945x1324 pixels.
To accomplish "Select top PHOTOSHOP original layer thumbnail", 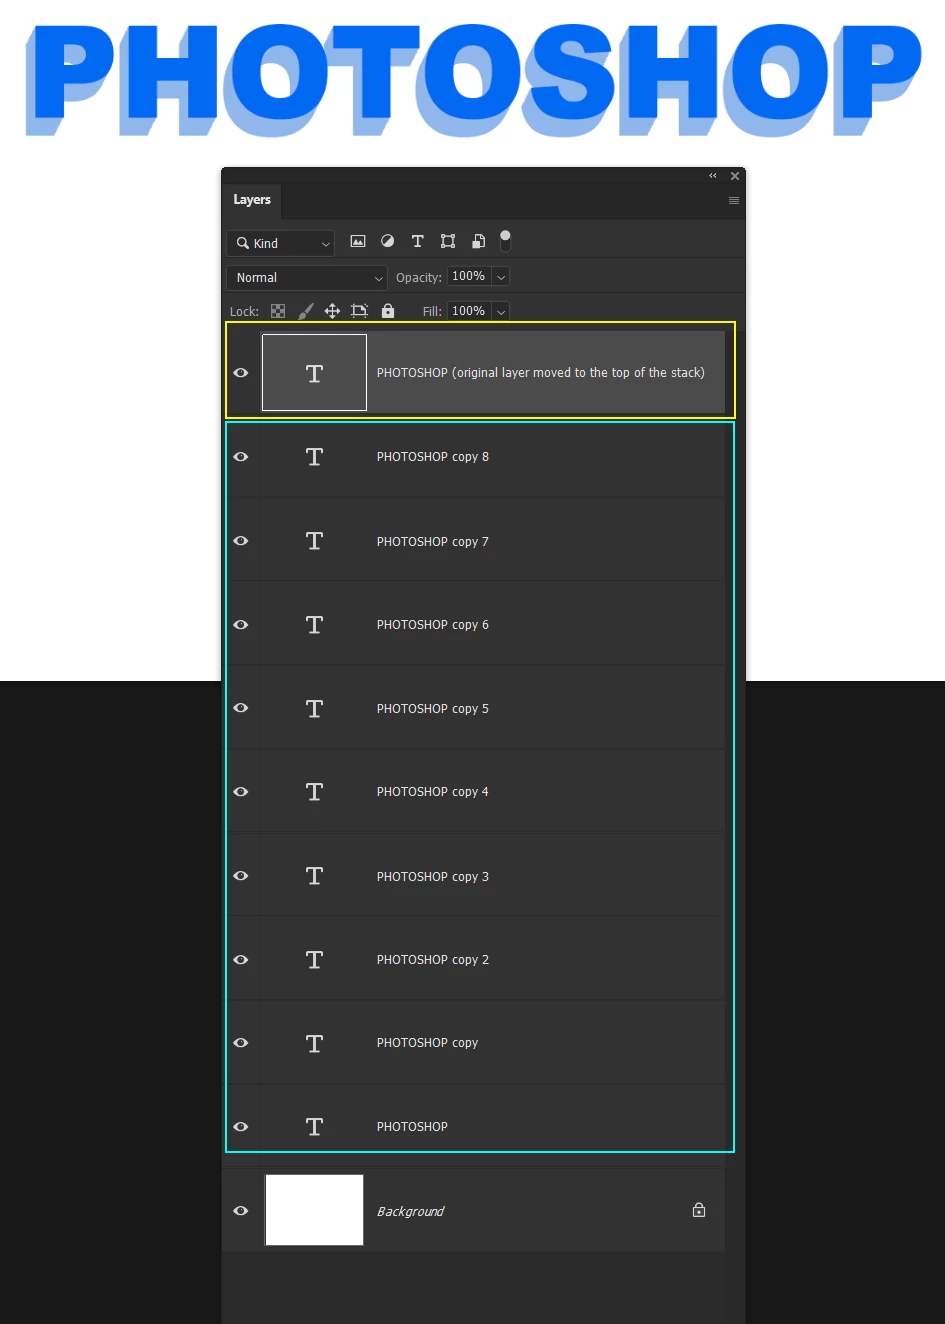I will point(314,372).
